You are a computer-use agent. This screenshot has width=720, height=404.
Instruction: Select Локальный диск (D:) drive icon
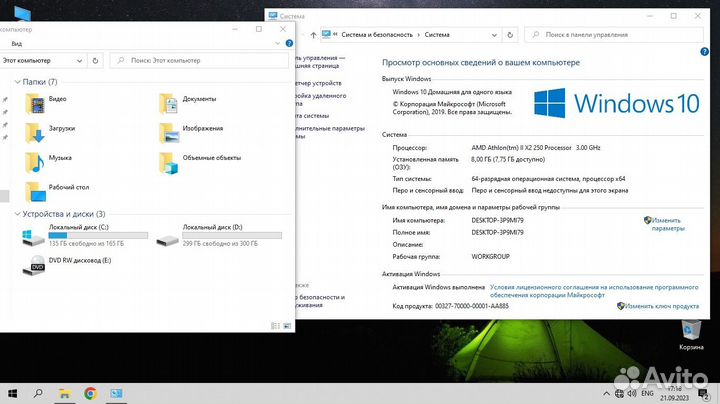coord(167,240)
